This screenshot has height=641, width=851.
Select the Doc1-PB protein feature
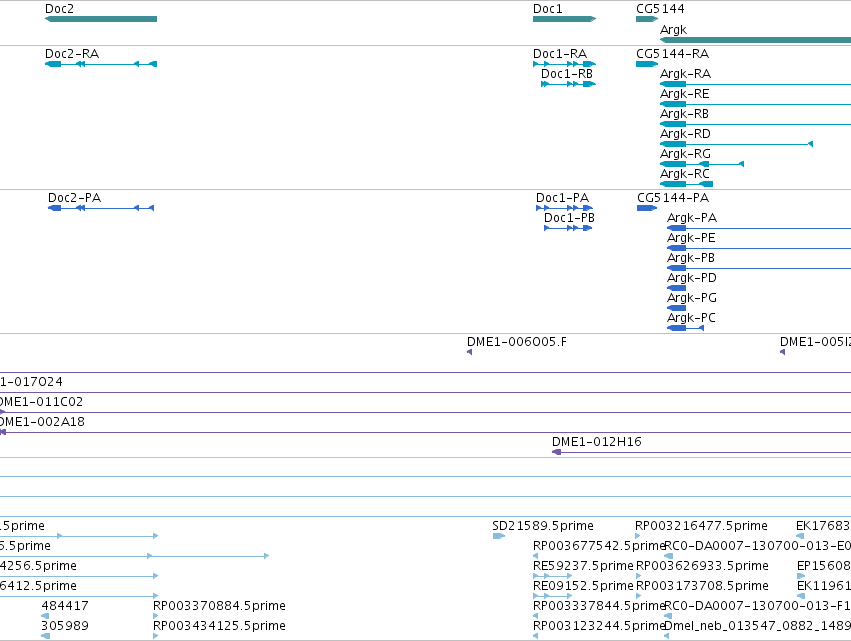coord(568,228)
